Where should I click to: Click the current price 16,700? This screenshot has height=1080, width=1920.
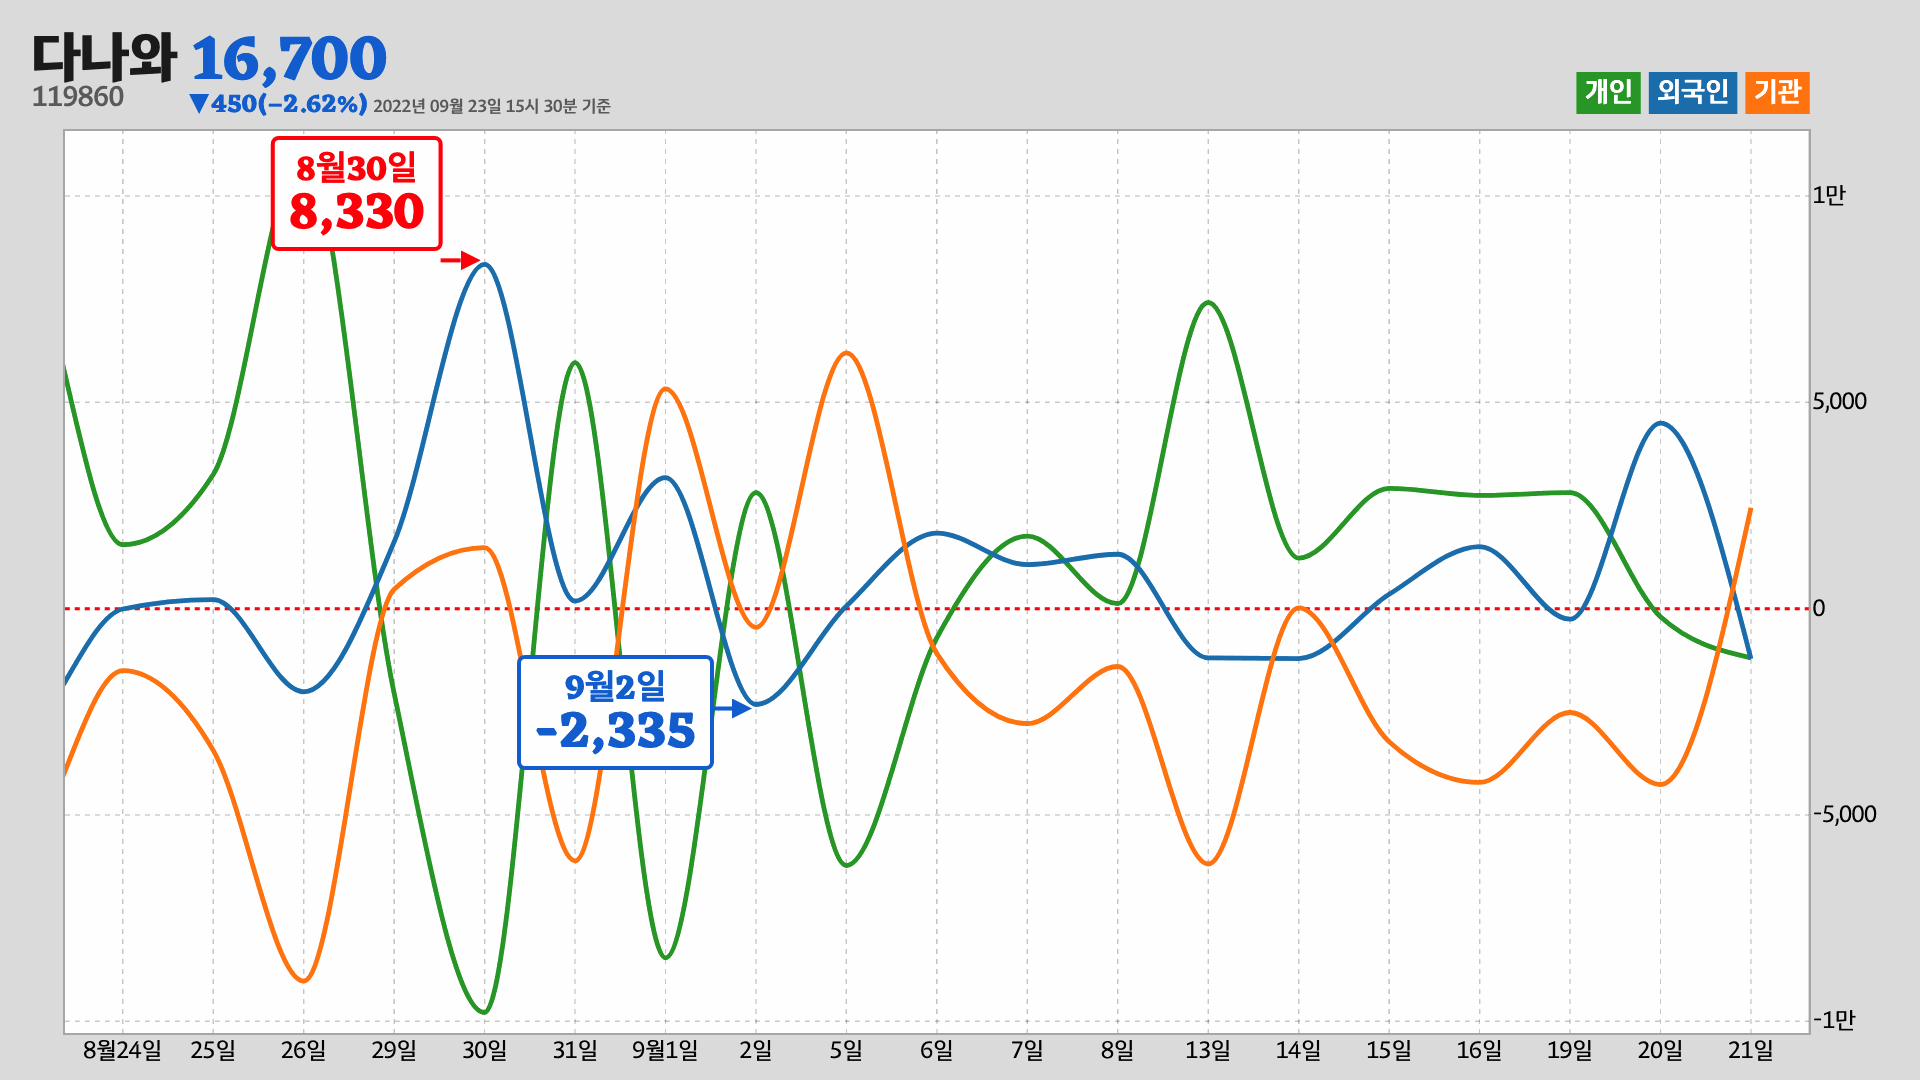(x=288, y=59)
